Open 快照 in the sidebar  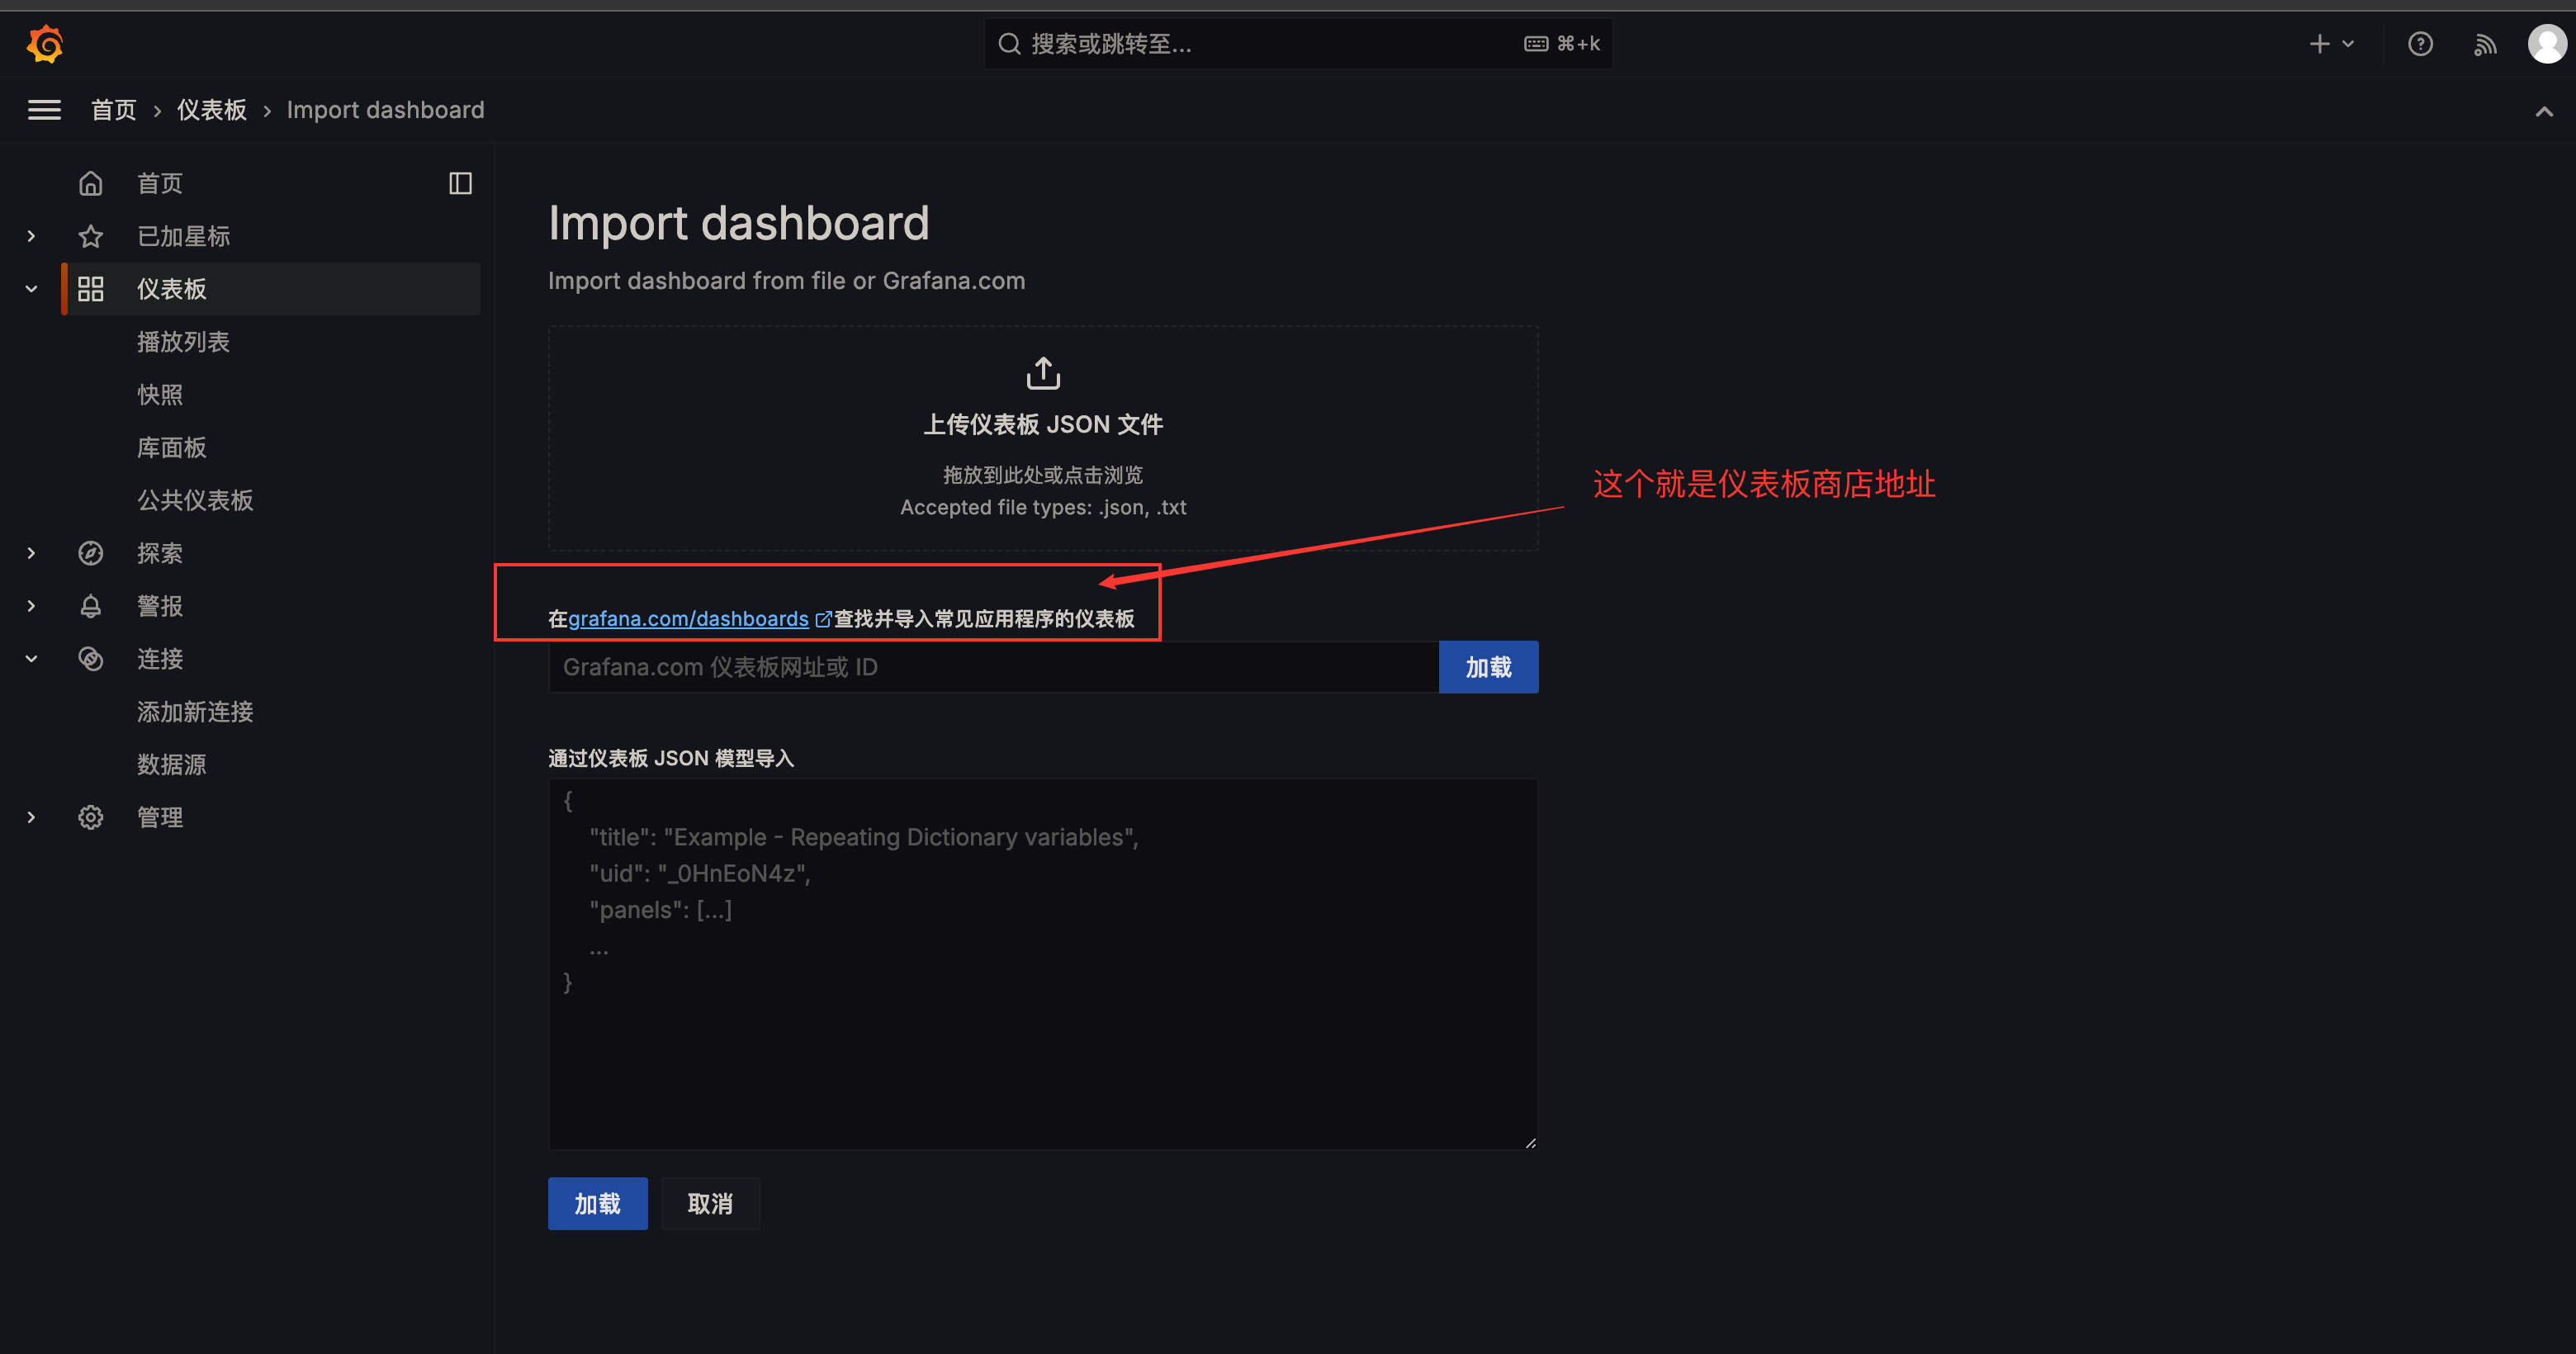coord(160,395)
